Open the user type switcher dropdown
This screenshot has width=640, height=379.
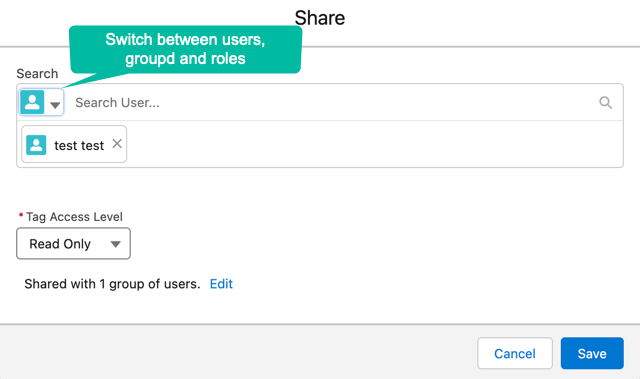[41, 102]
